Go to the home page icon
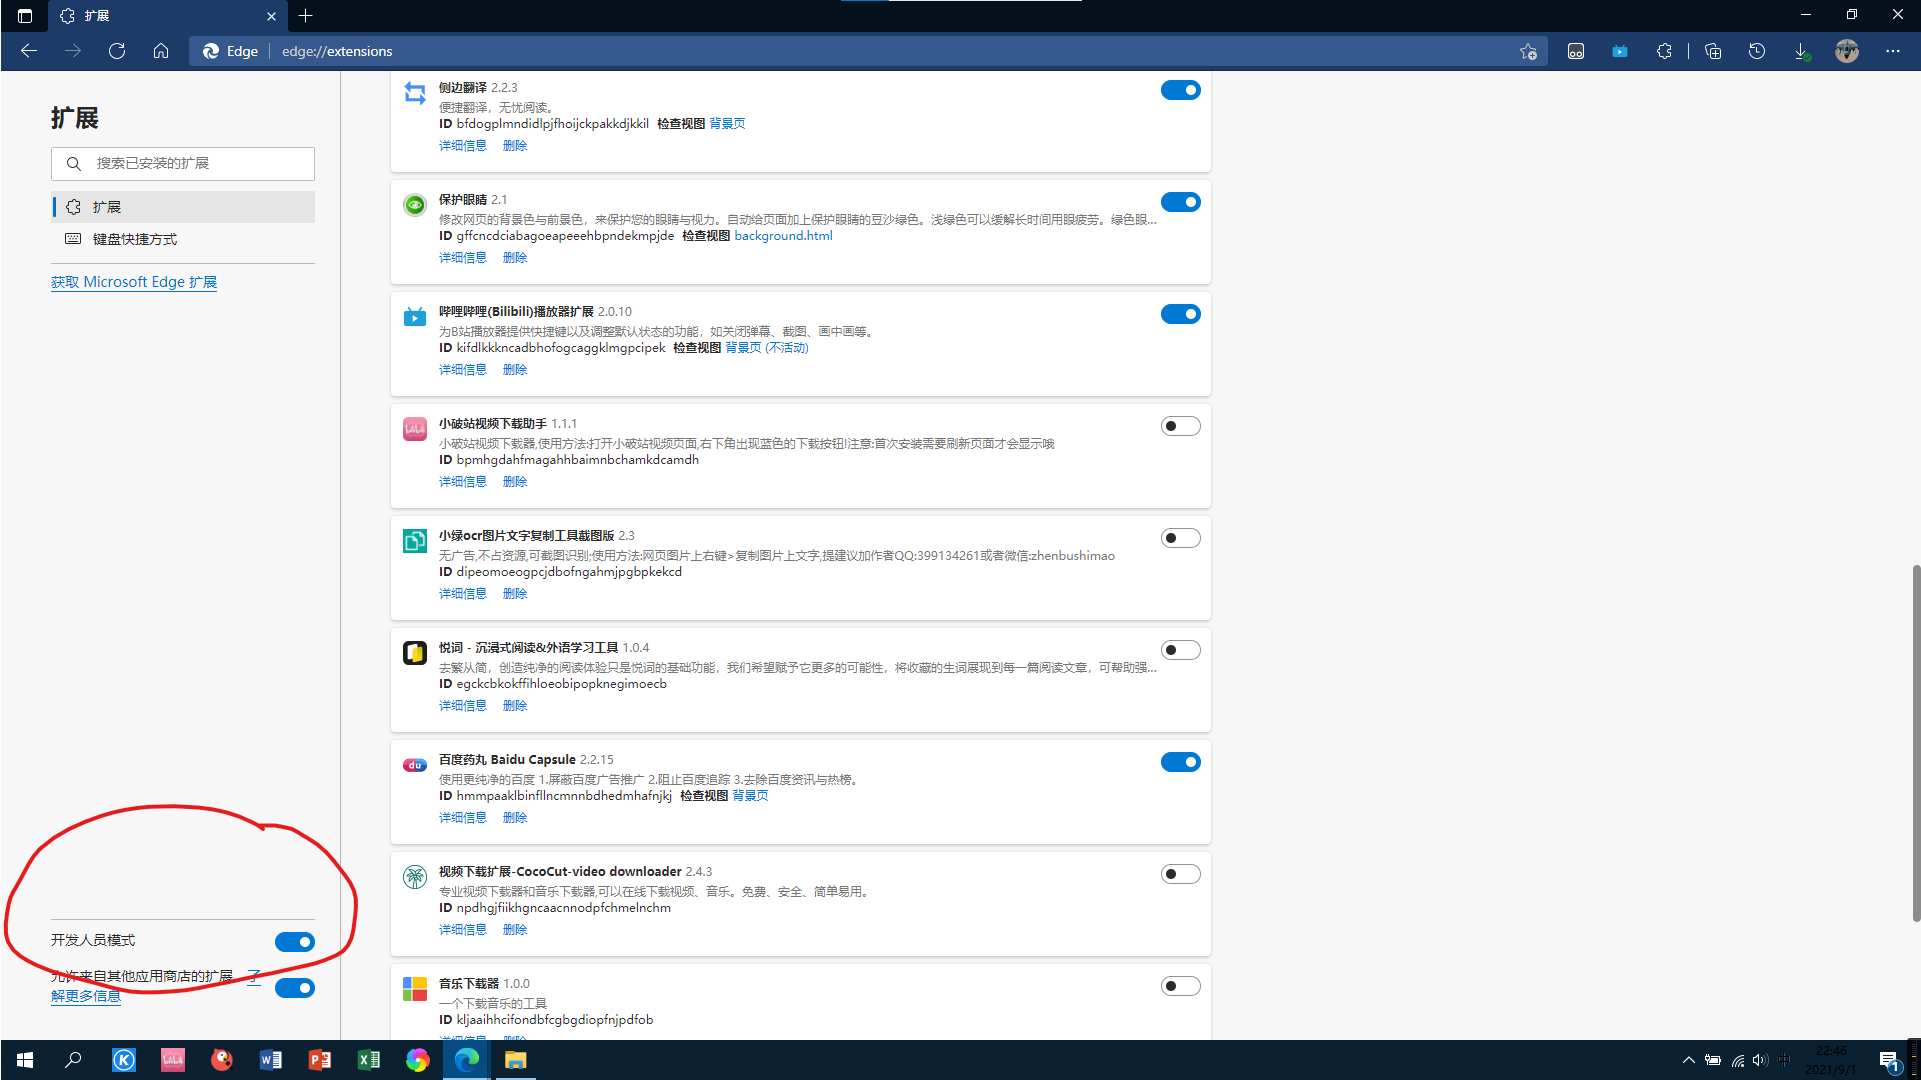Screen dimensions: 1921x1080 point(161,51)
